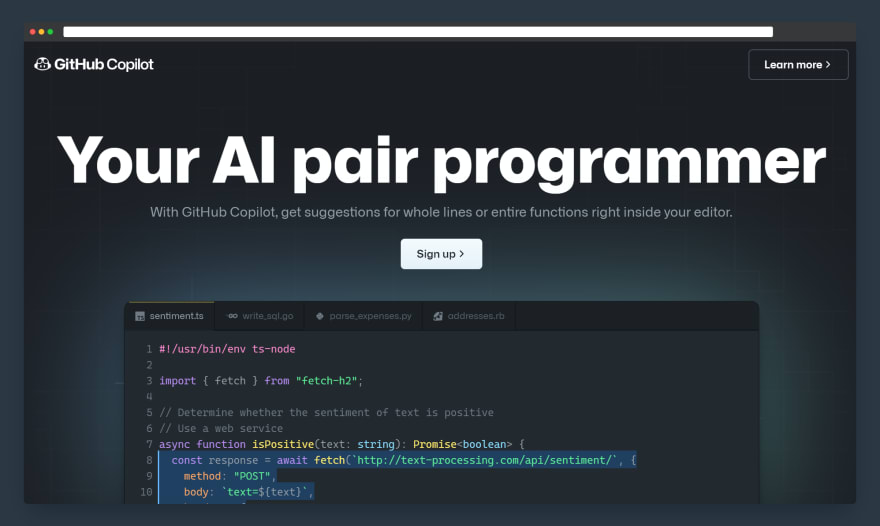Open the GitHub Copilot wordmark link

pyautogui.click(x=103, y=65)
